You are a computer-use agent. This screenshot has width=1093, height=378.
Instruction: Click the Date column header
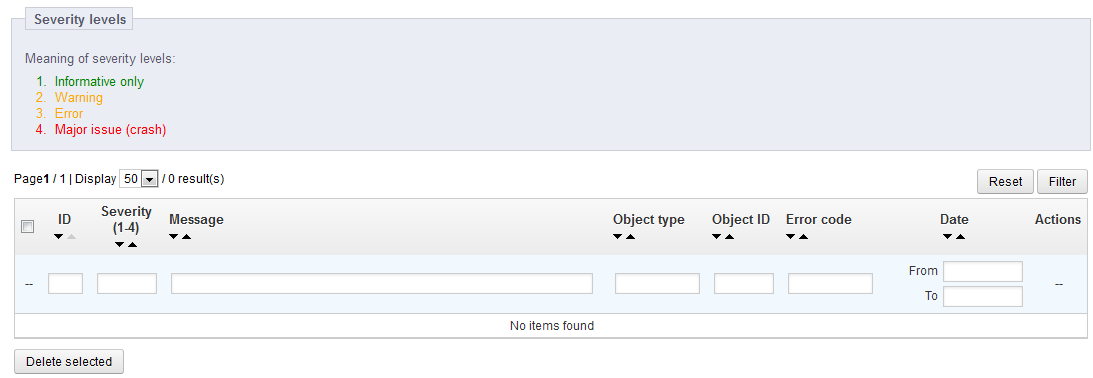(x=954, y=220)
